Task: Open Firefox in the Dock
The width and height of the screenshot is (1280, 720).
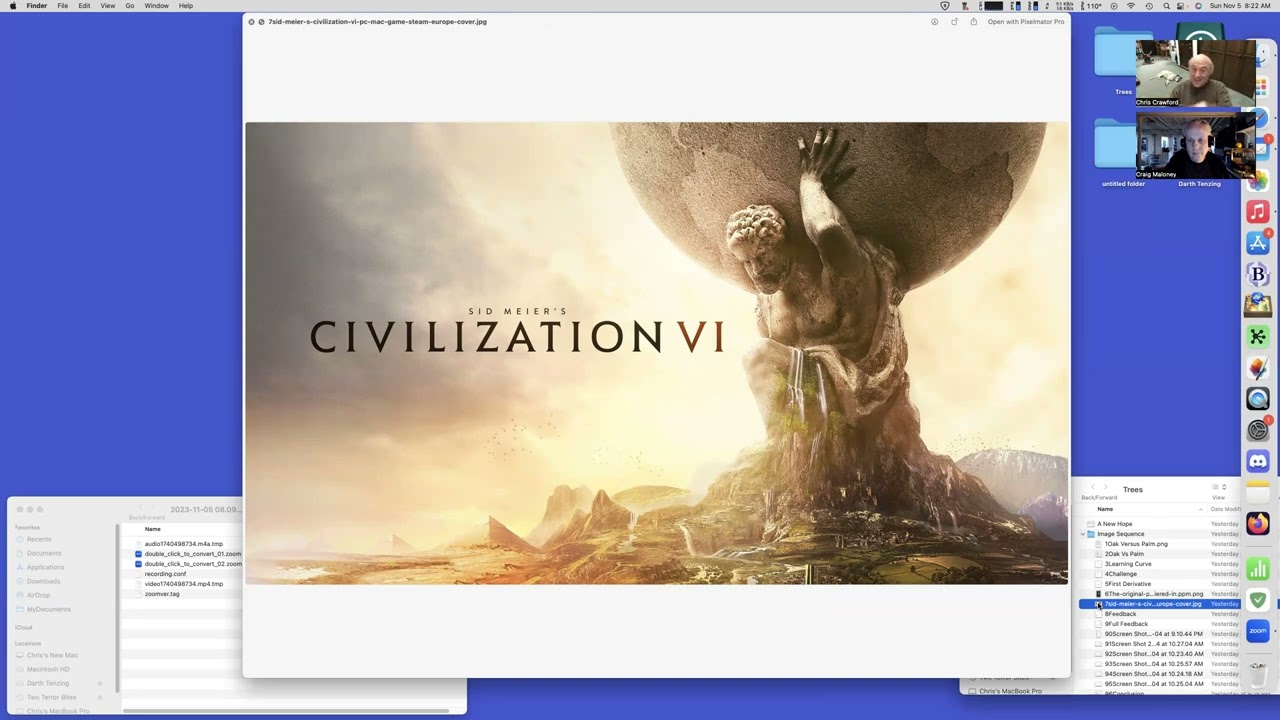Action: [x=1258, y=523]
